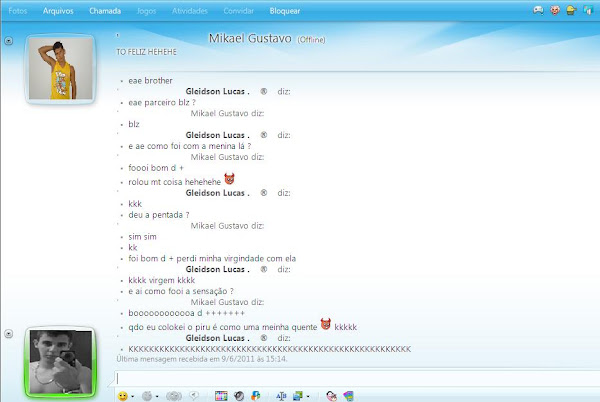Click the status message TO FELIZ HEHEHE

147,52
